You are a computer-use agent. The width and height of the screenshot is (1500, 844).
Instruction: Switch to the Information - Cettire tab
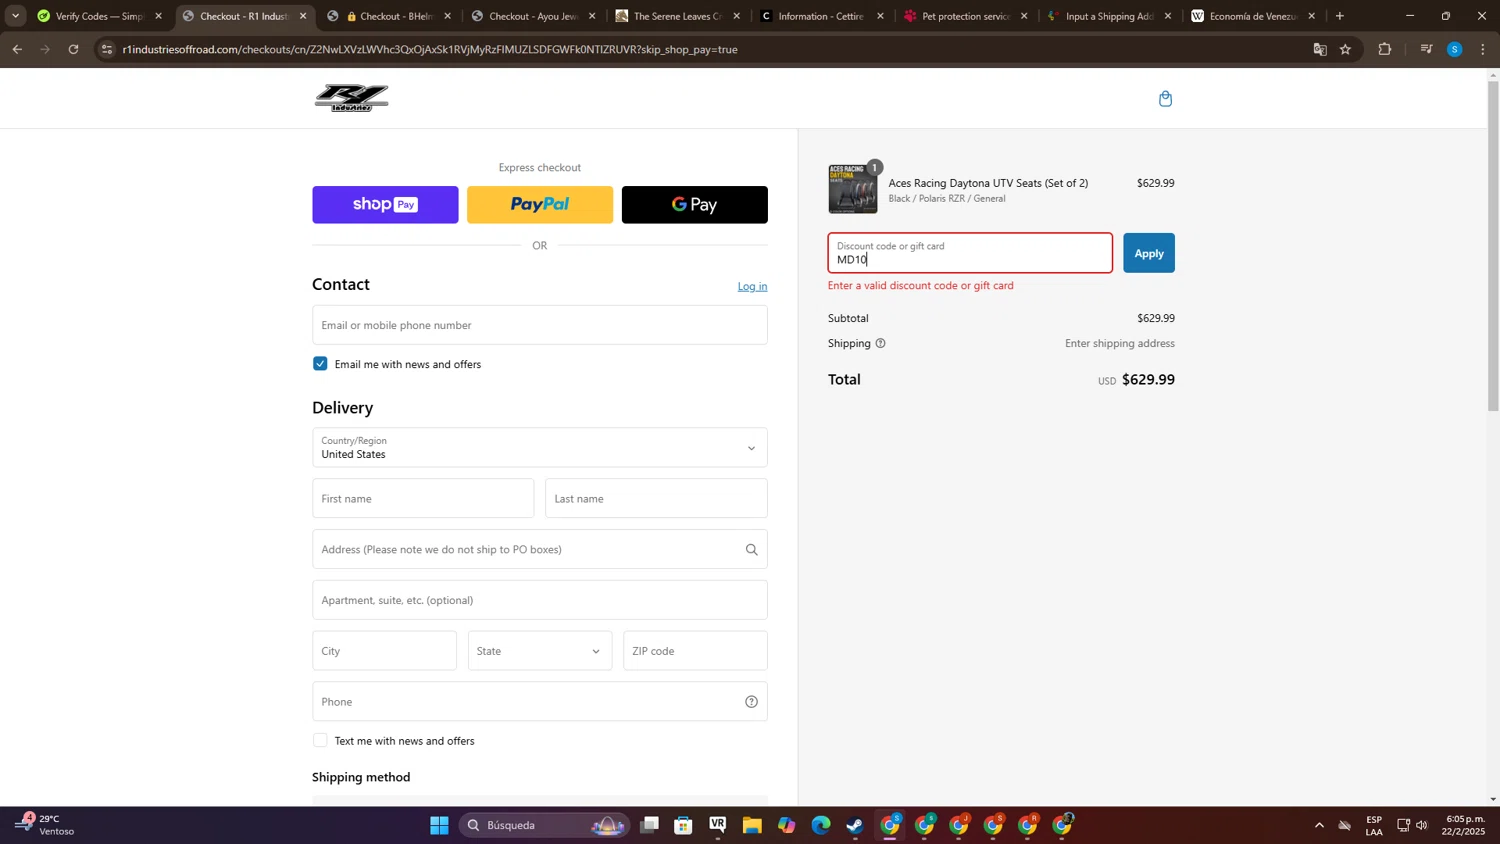pos(822,16)
